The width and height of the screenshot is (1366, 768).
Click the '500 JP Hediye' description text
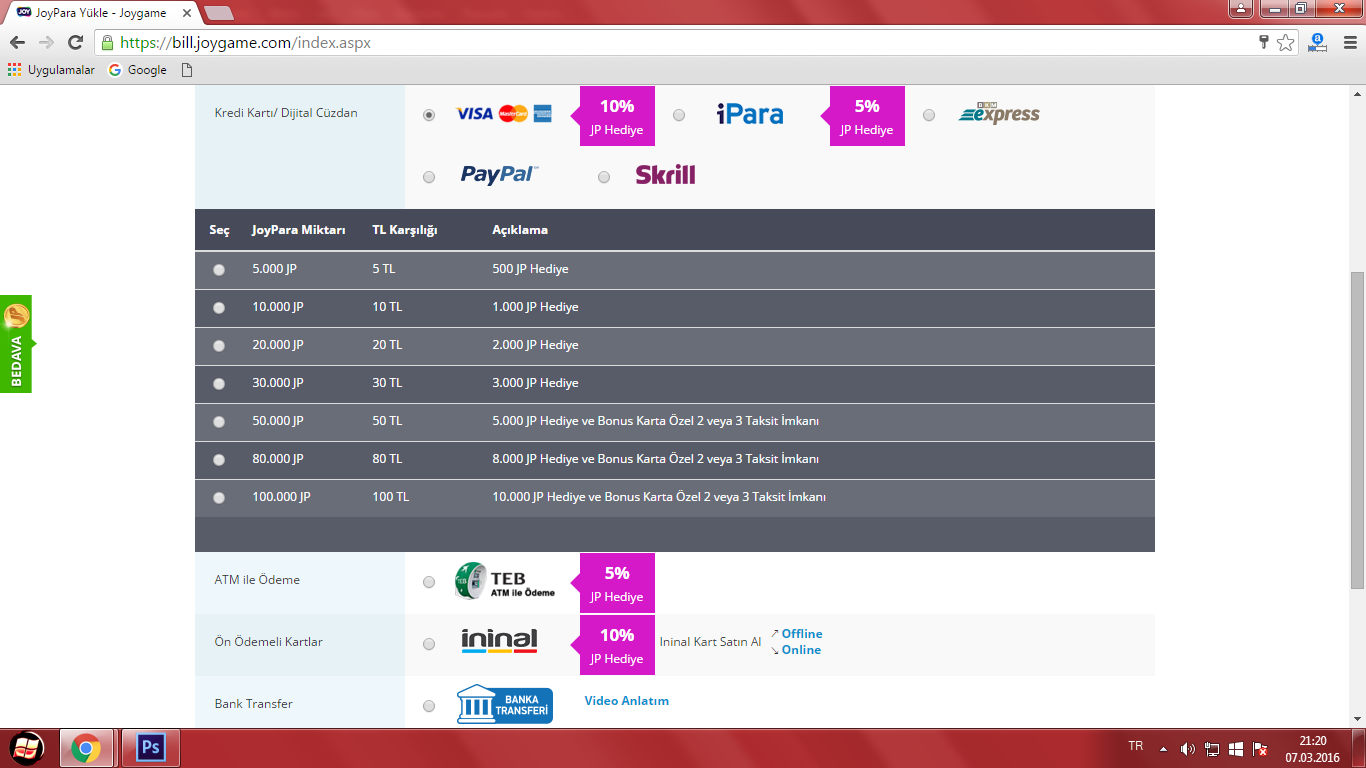click(x=530, y=269)
